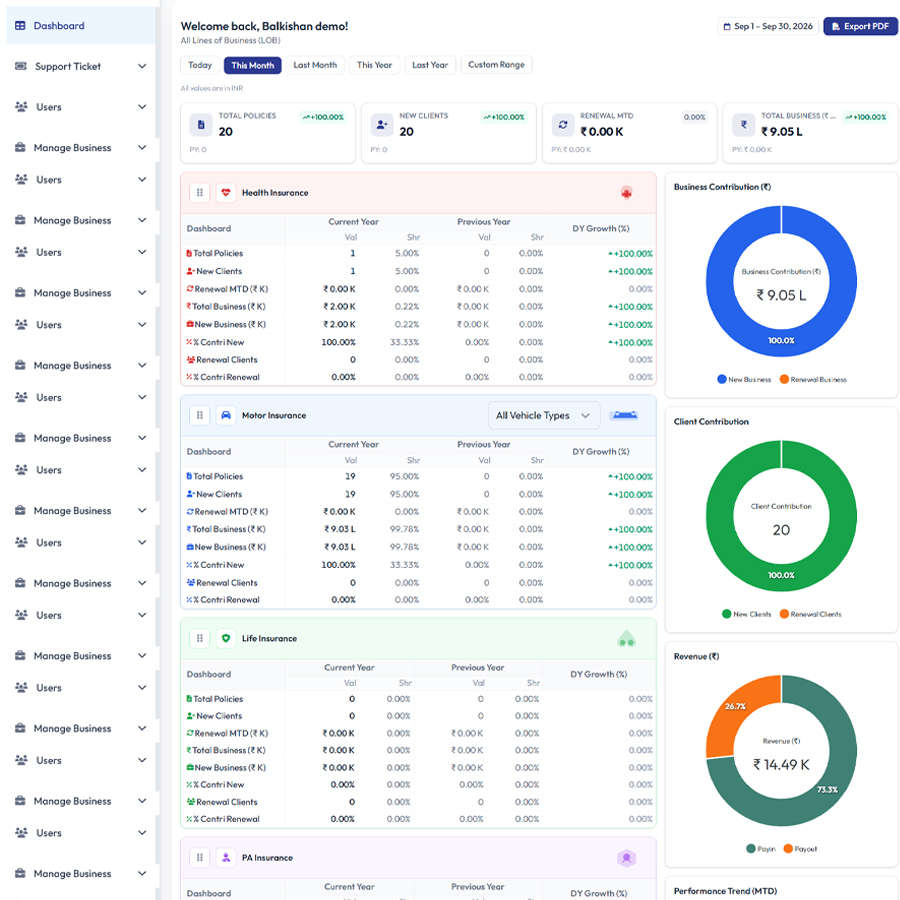
Task: Click the red medical icon in Health Insurance header
Action: 626,193
